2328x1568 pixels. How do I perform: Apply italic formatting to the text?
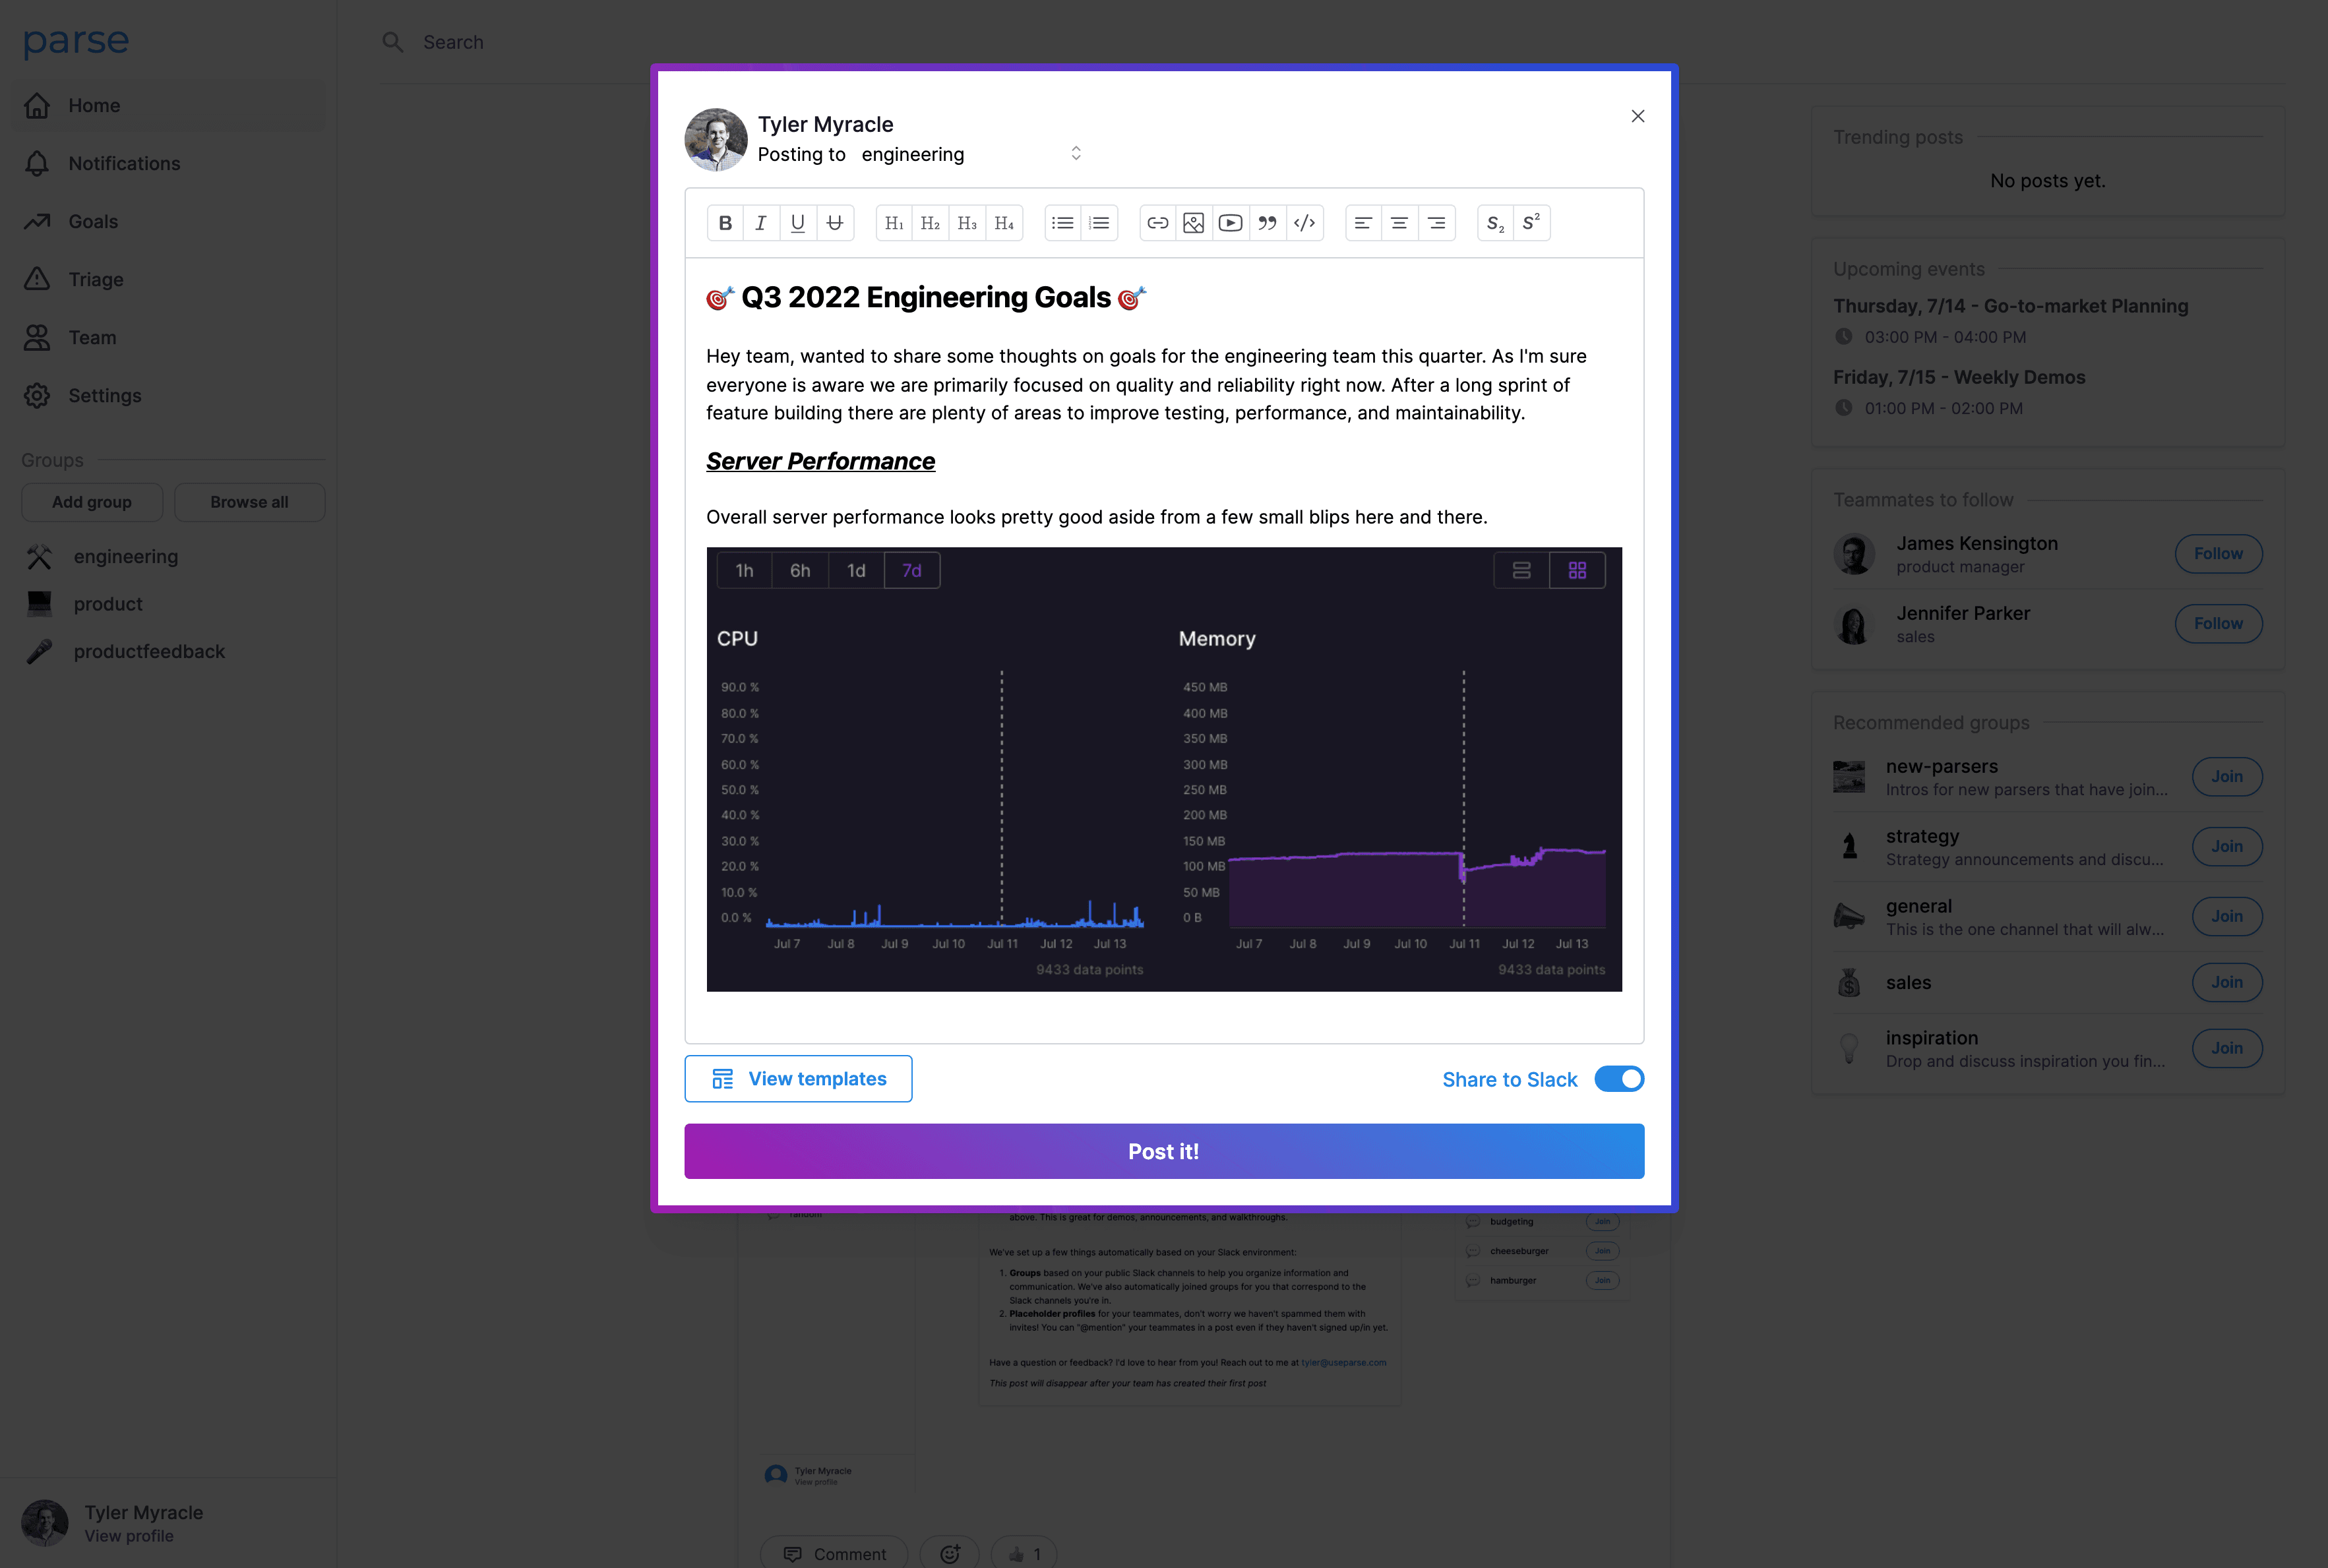coord(761,223)
